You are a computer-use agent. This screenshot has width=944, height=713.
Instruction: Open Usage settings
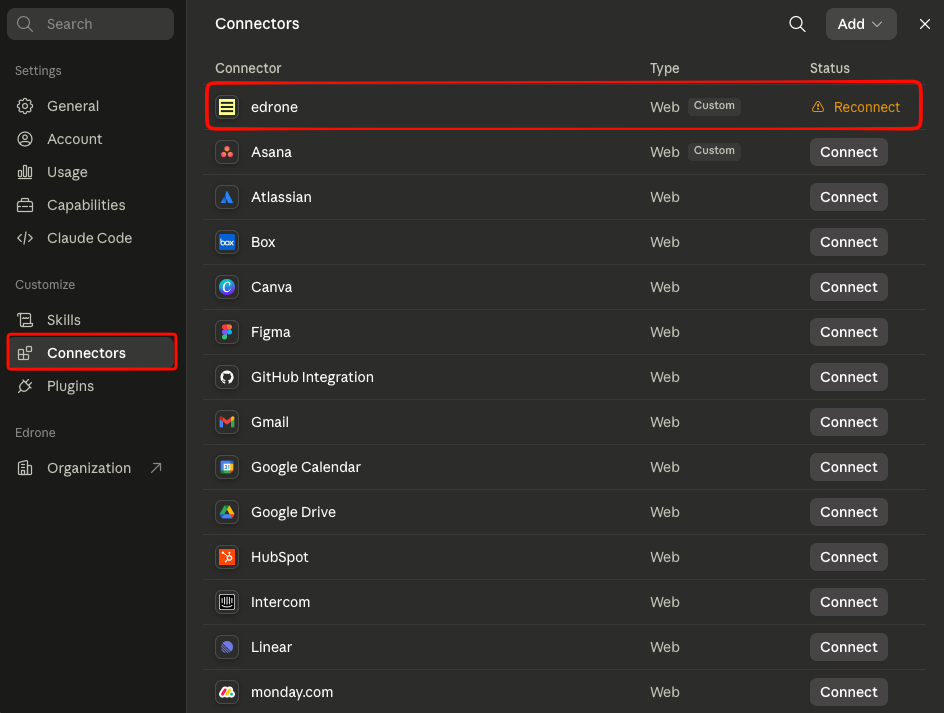tap(90, 172)
